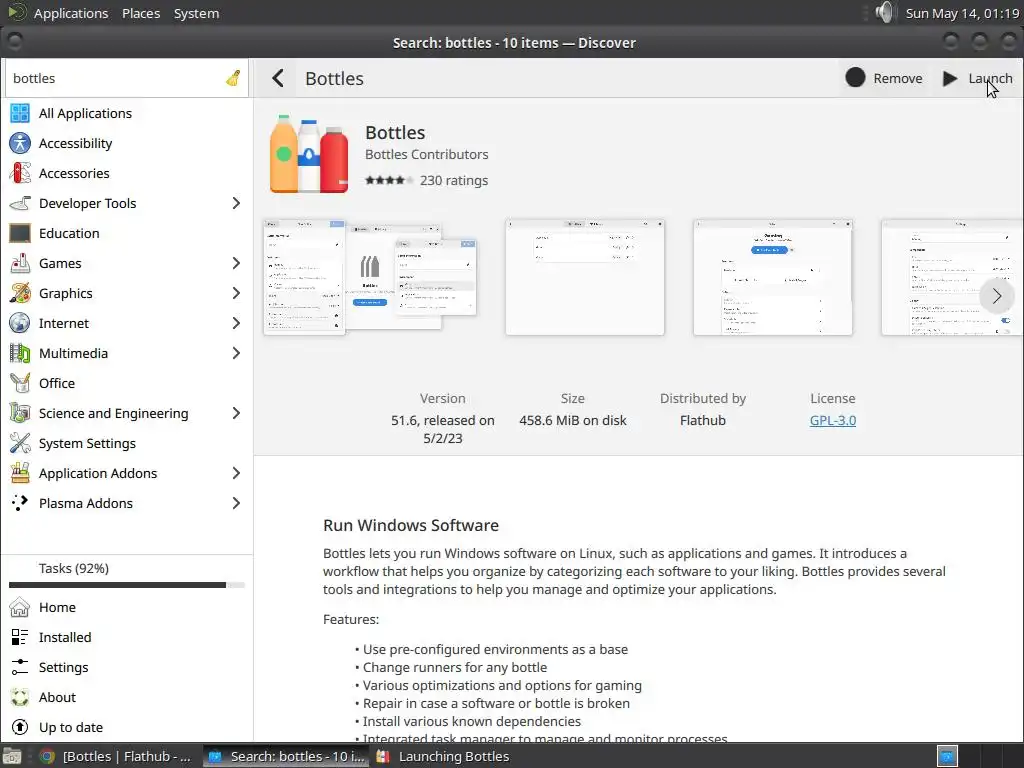Open the GPL-3.0 license link

(833, 421)
